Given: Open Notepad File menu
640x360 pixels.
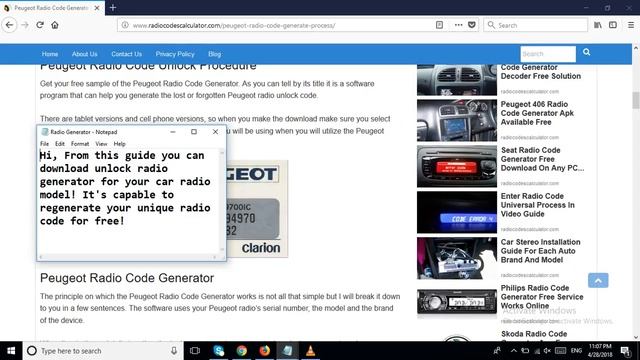Looking at the screenshot, I should 44,144.
